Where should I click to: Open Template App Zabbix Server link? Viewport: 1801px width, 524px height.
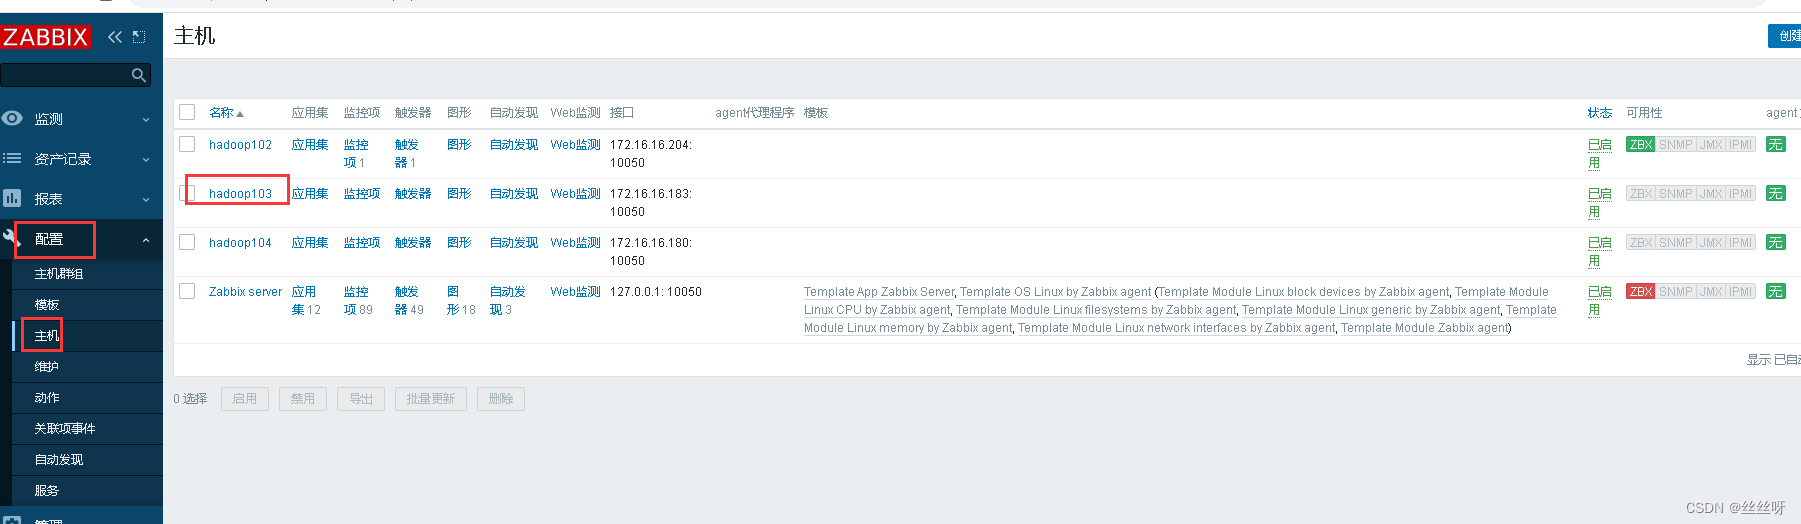(879, 292)
